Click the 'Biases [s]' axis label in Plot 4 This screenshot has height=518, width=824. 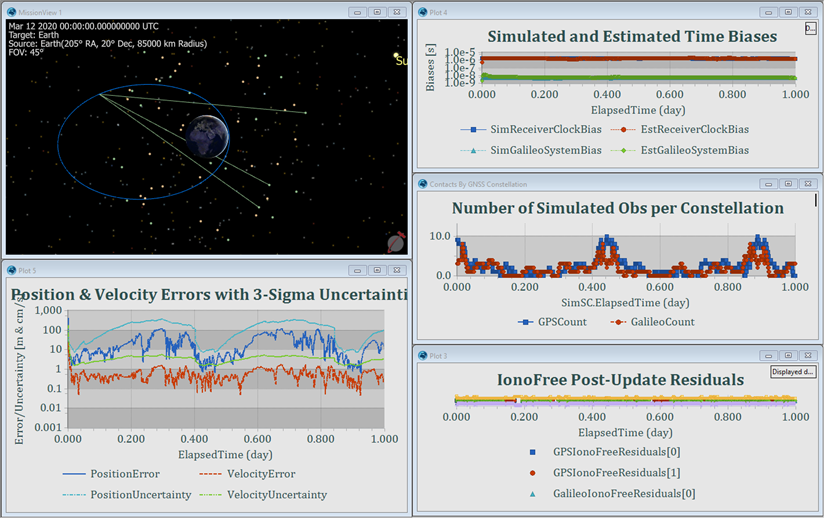(430, 68)
